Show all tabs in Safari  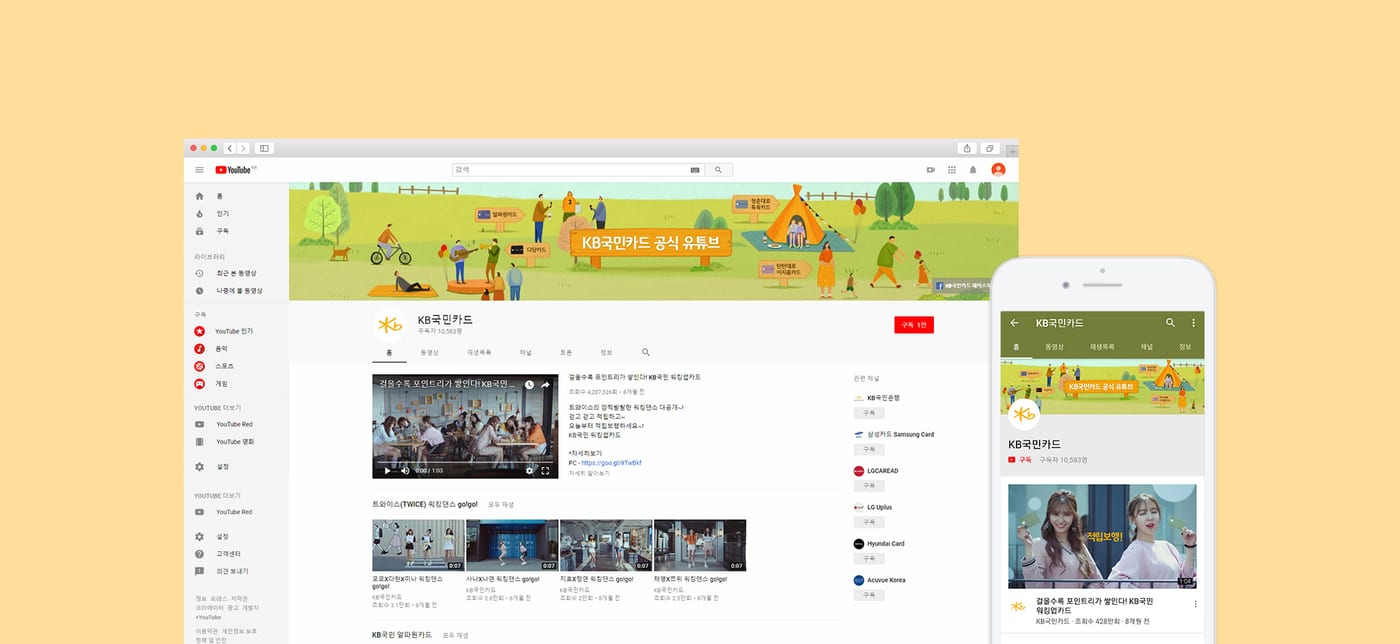point(990,148)
